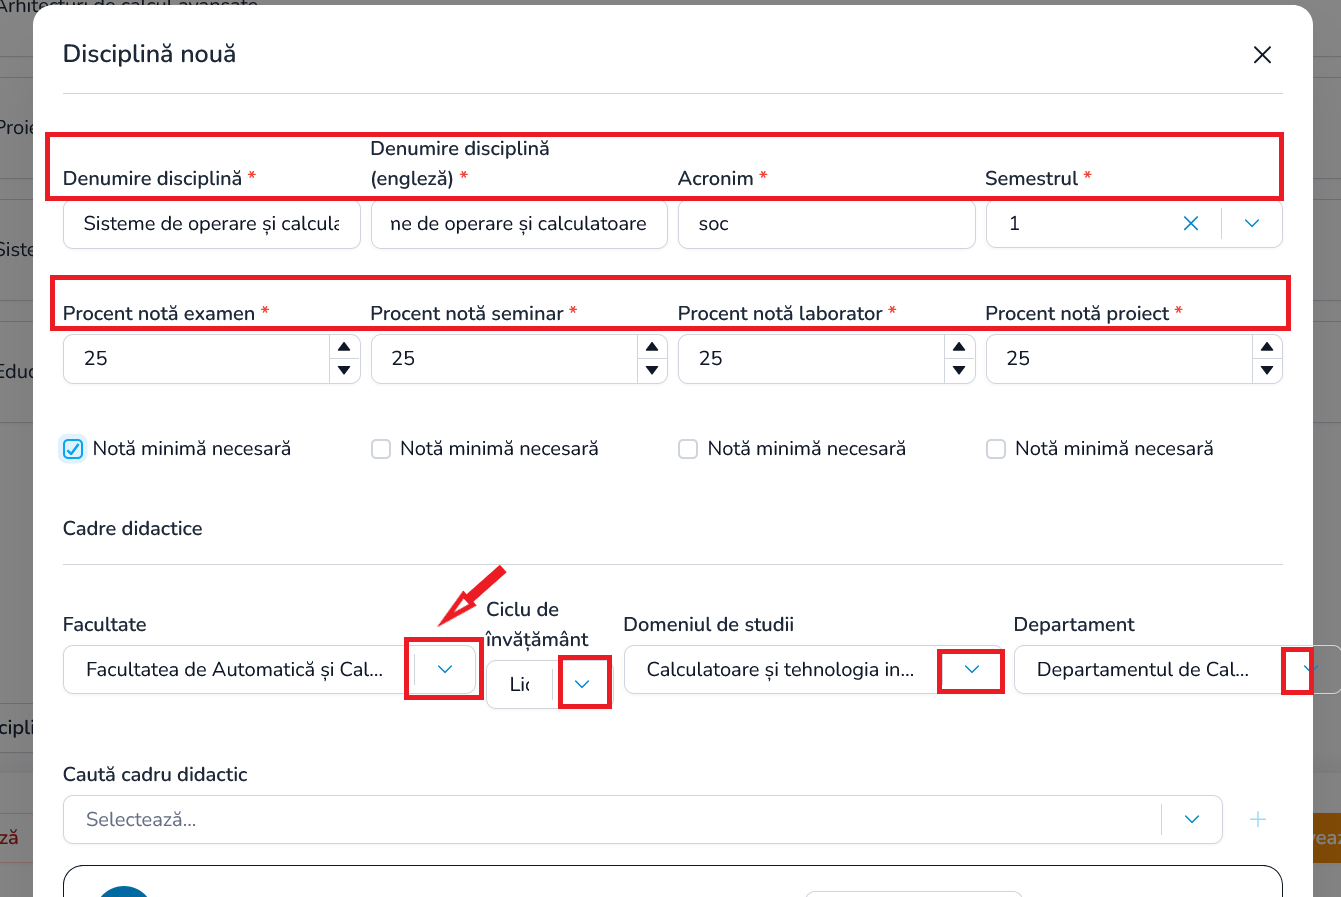The image size is (1341, 897).
Task: Open the Caută cadru didactic dropdown arrow
Action: click(1192, 820)
